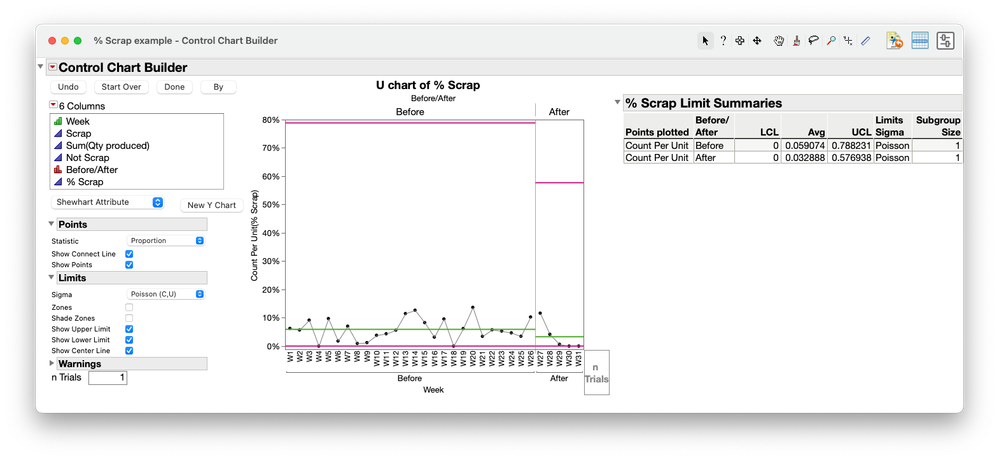The image size is (999, 460).
Task: Click the chart title U chart of % Scrap
Action: (428, 85)
